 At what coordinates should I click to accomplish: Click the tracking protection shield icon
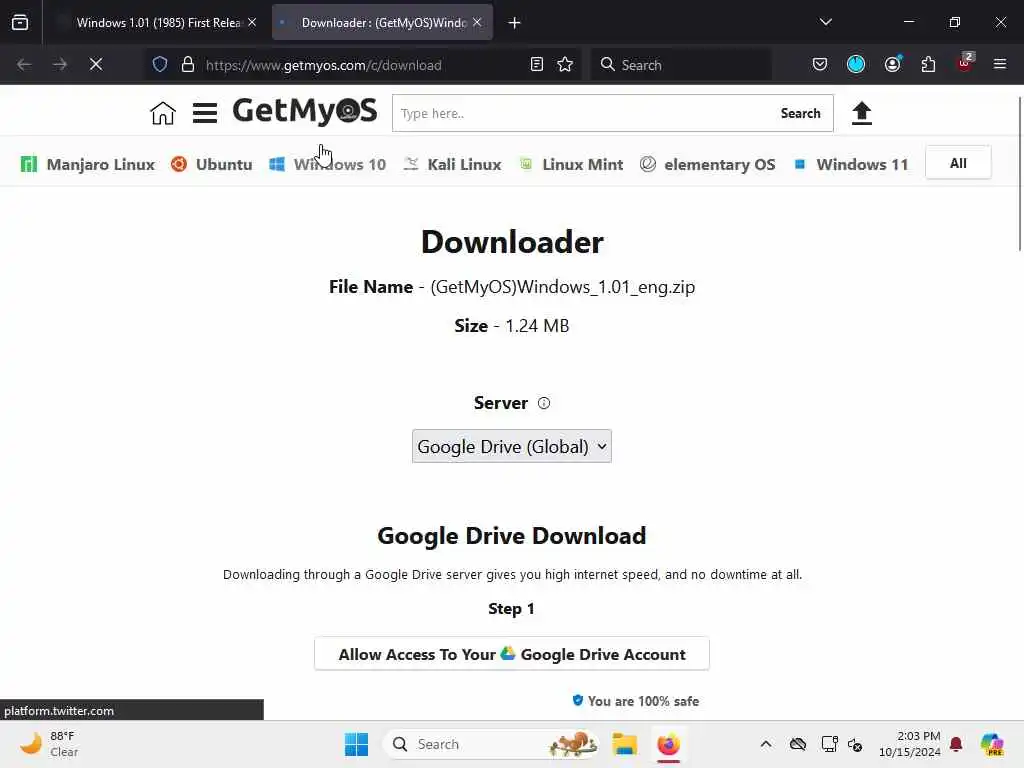(x=160, y=64)
